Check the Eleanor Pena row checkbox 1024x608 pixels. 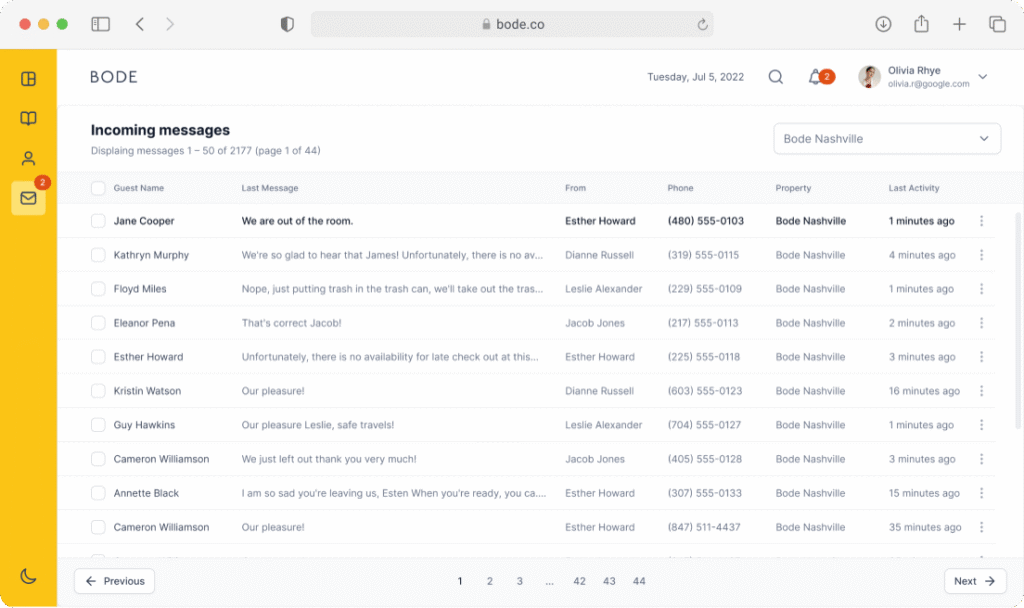(x=98, y=323)
